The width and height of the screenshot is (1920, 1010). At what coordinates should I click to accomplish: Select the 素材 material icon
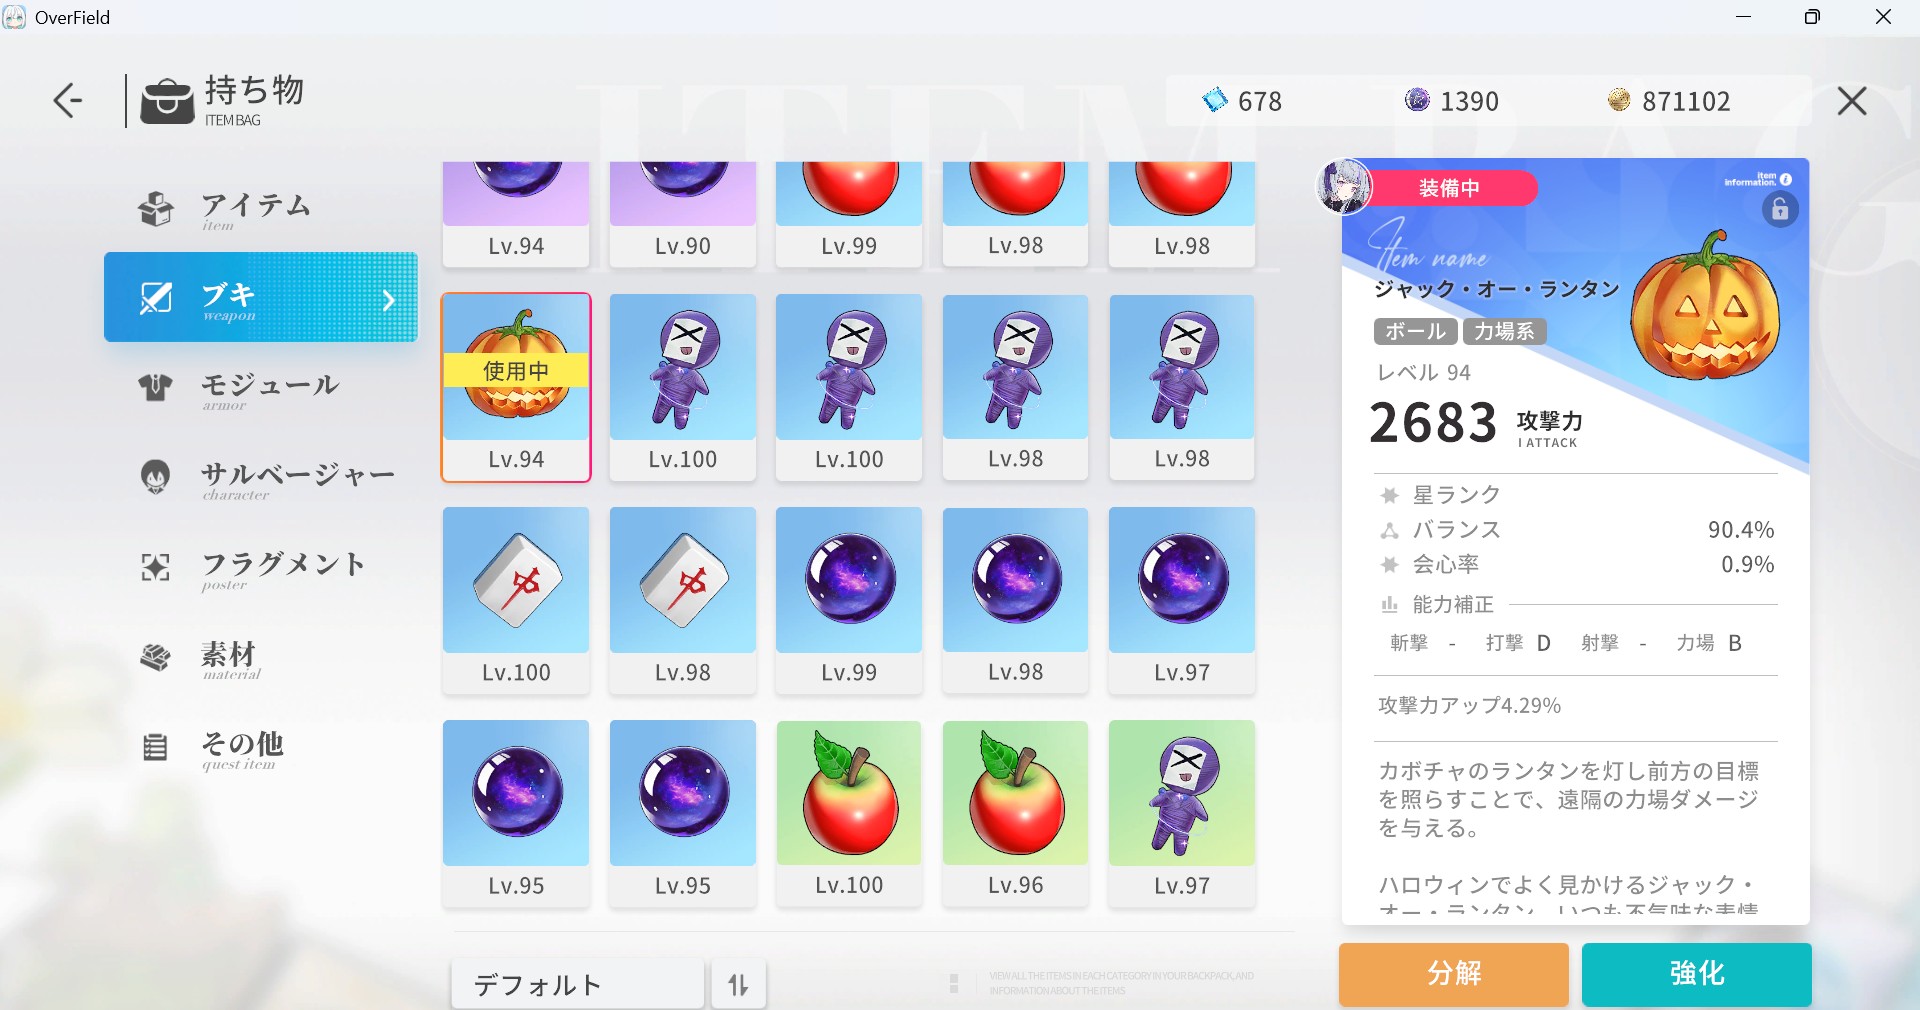[x=155, y=657]
